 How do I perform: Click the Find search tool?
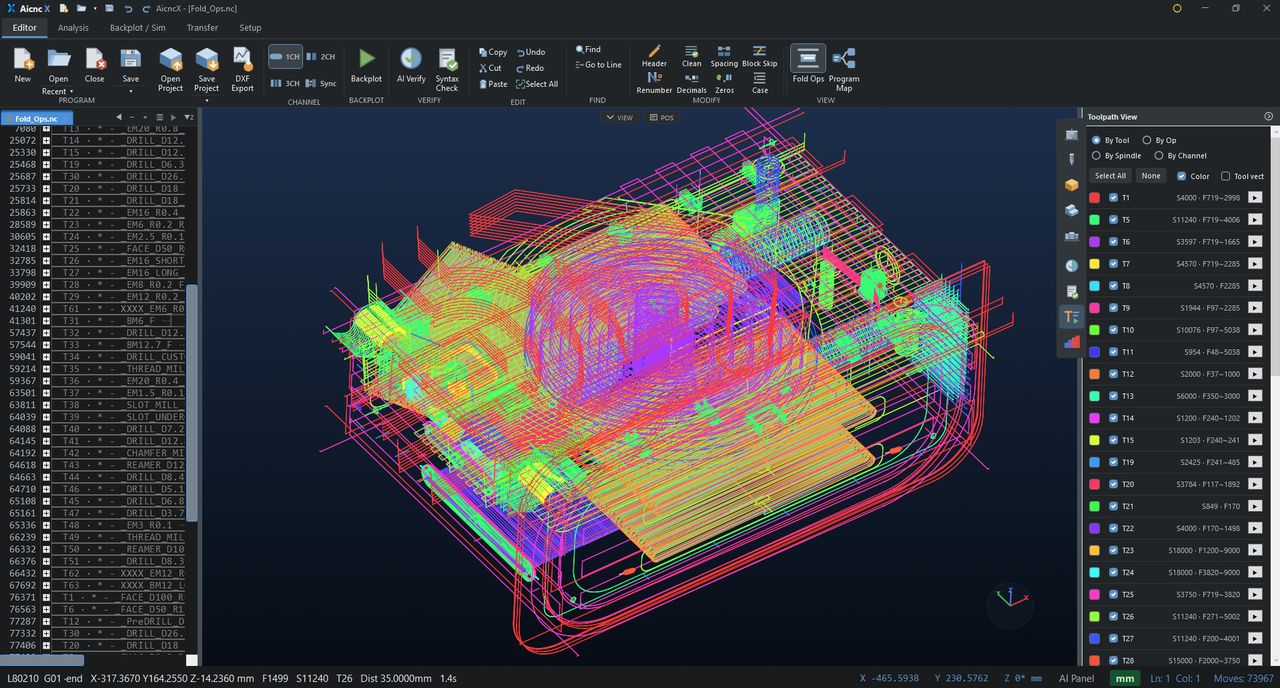[588, 49]
